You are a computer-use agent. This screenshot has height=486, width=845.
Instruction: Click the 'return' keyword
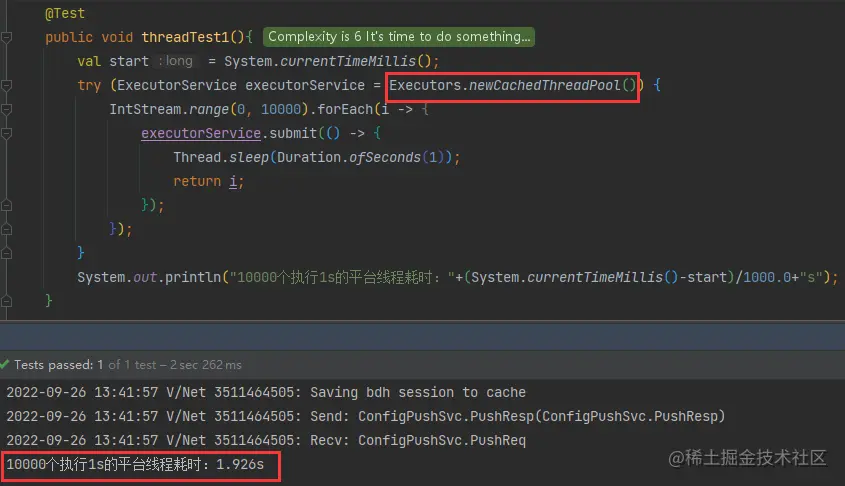[x=197, y=181]
